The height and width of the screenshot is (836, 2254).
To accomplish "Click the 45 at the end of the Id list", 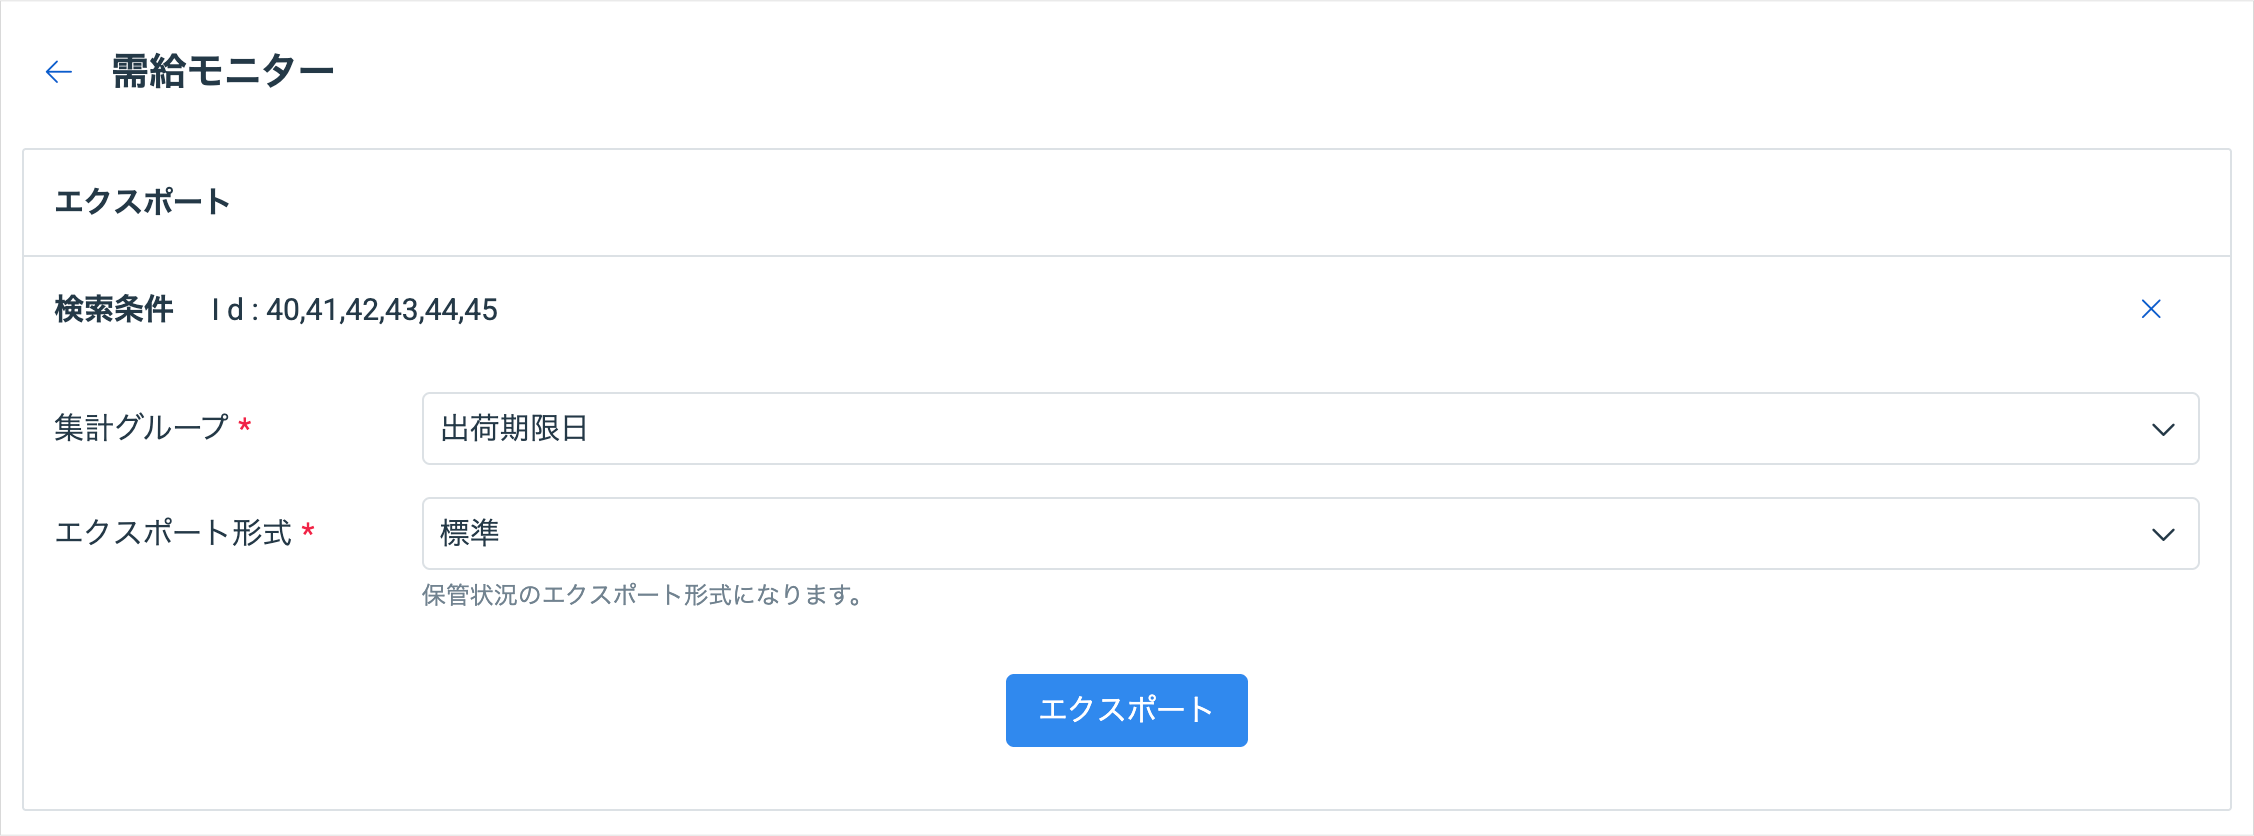I will click(481, 310).
